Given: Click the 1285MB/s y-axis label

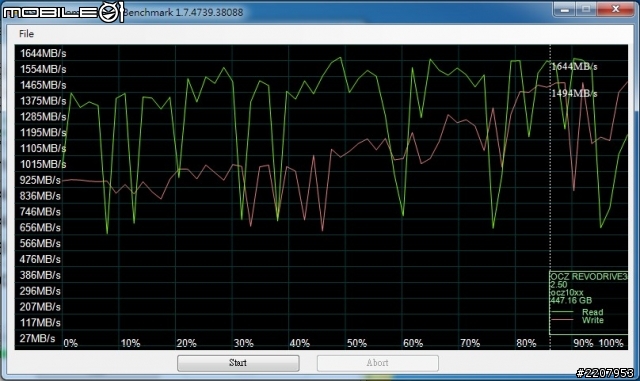Looking at the screenshot, I should click(x=43, y=117).
